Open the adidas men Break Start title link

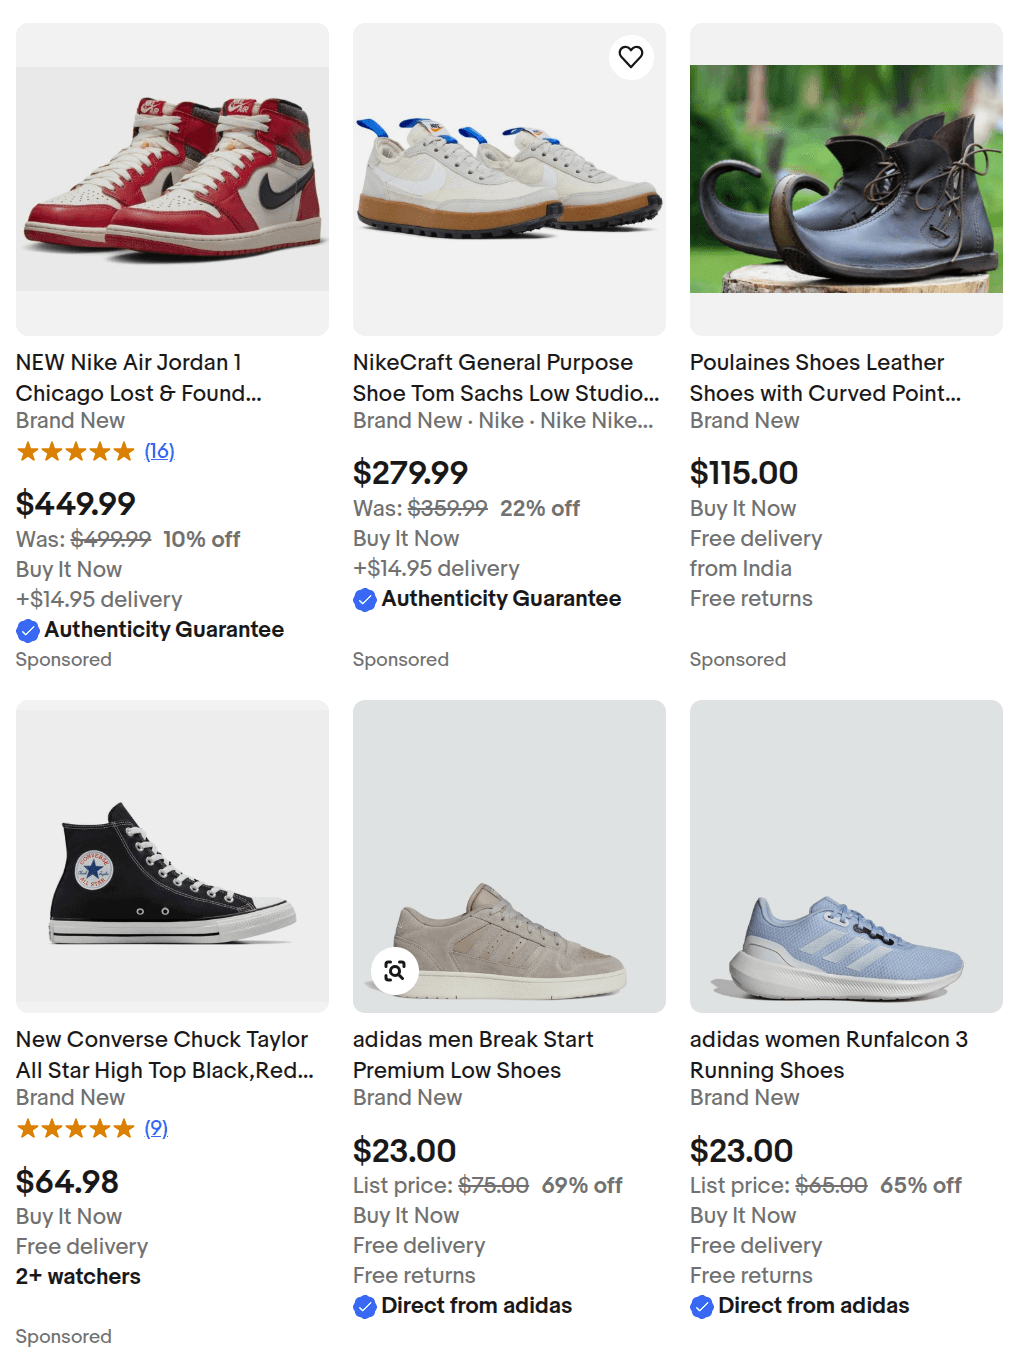pyautogui.click(x=473, y=1055)
